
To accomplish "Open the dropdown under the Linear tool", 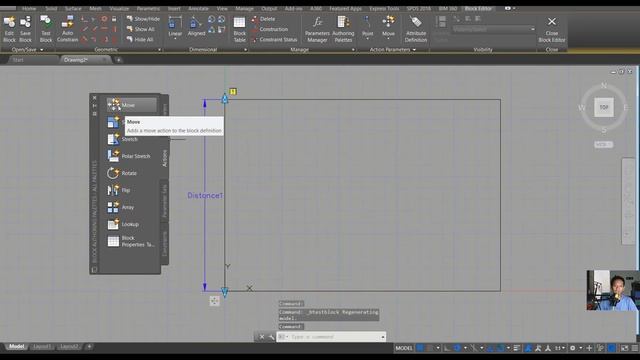I will (175, 40).
